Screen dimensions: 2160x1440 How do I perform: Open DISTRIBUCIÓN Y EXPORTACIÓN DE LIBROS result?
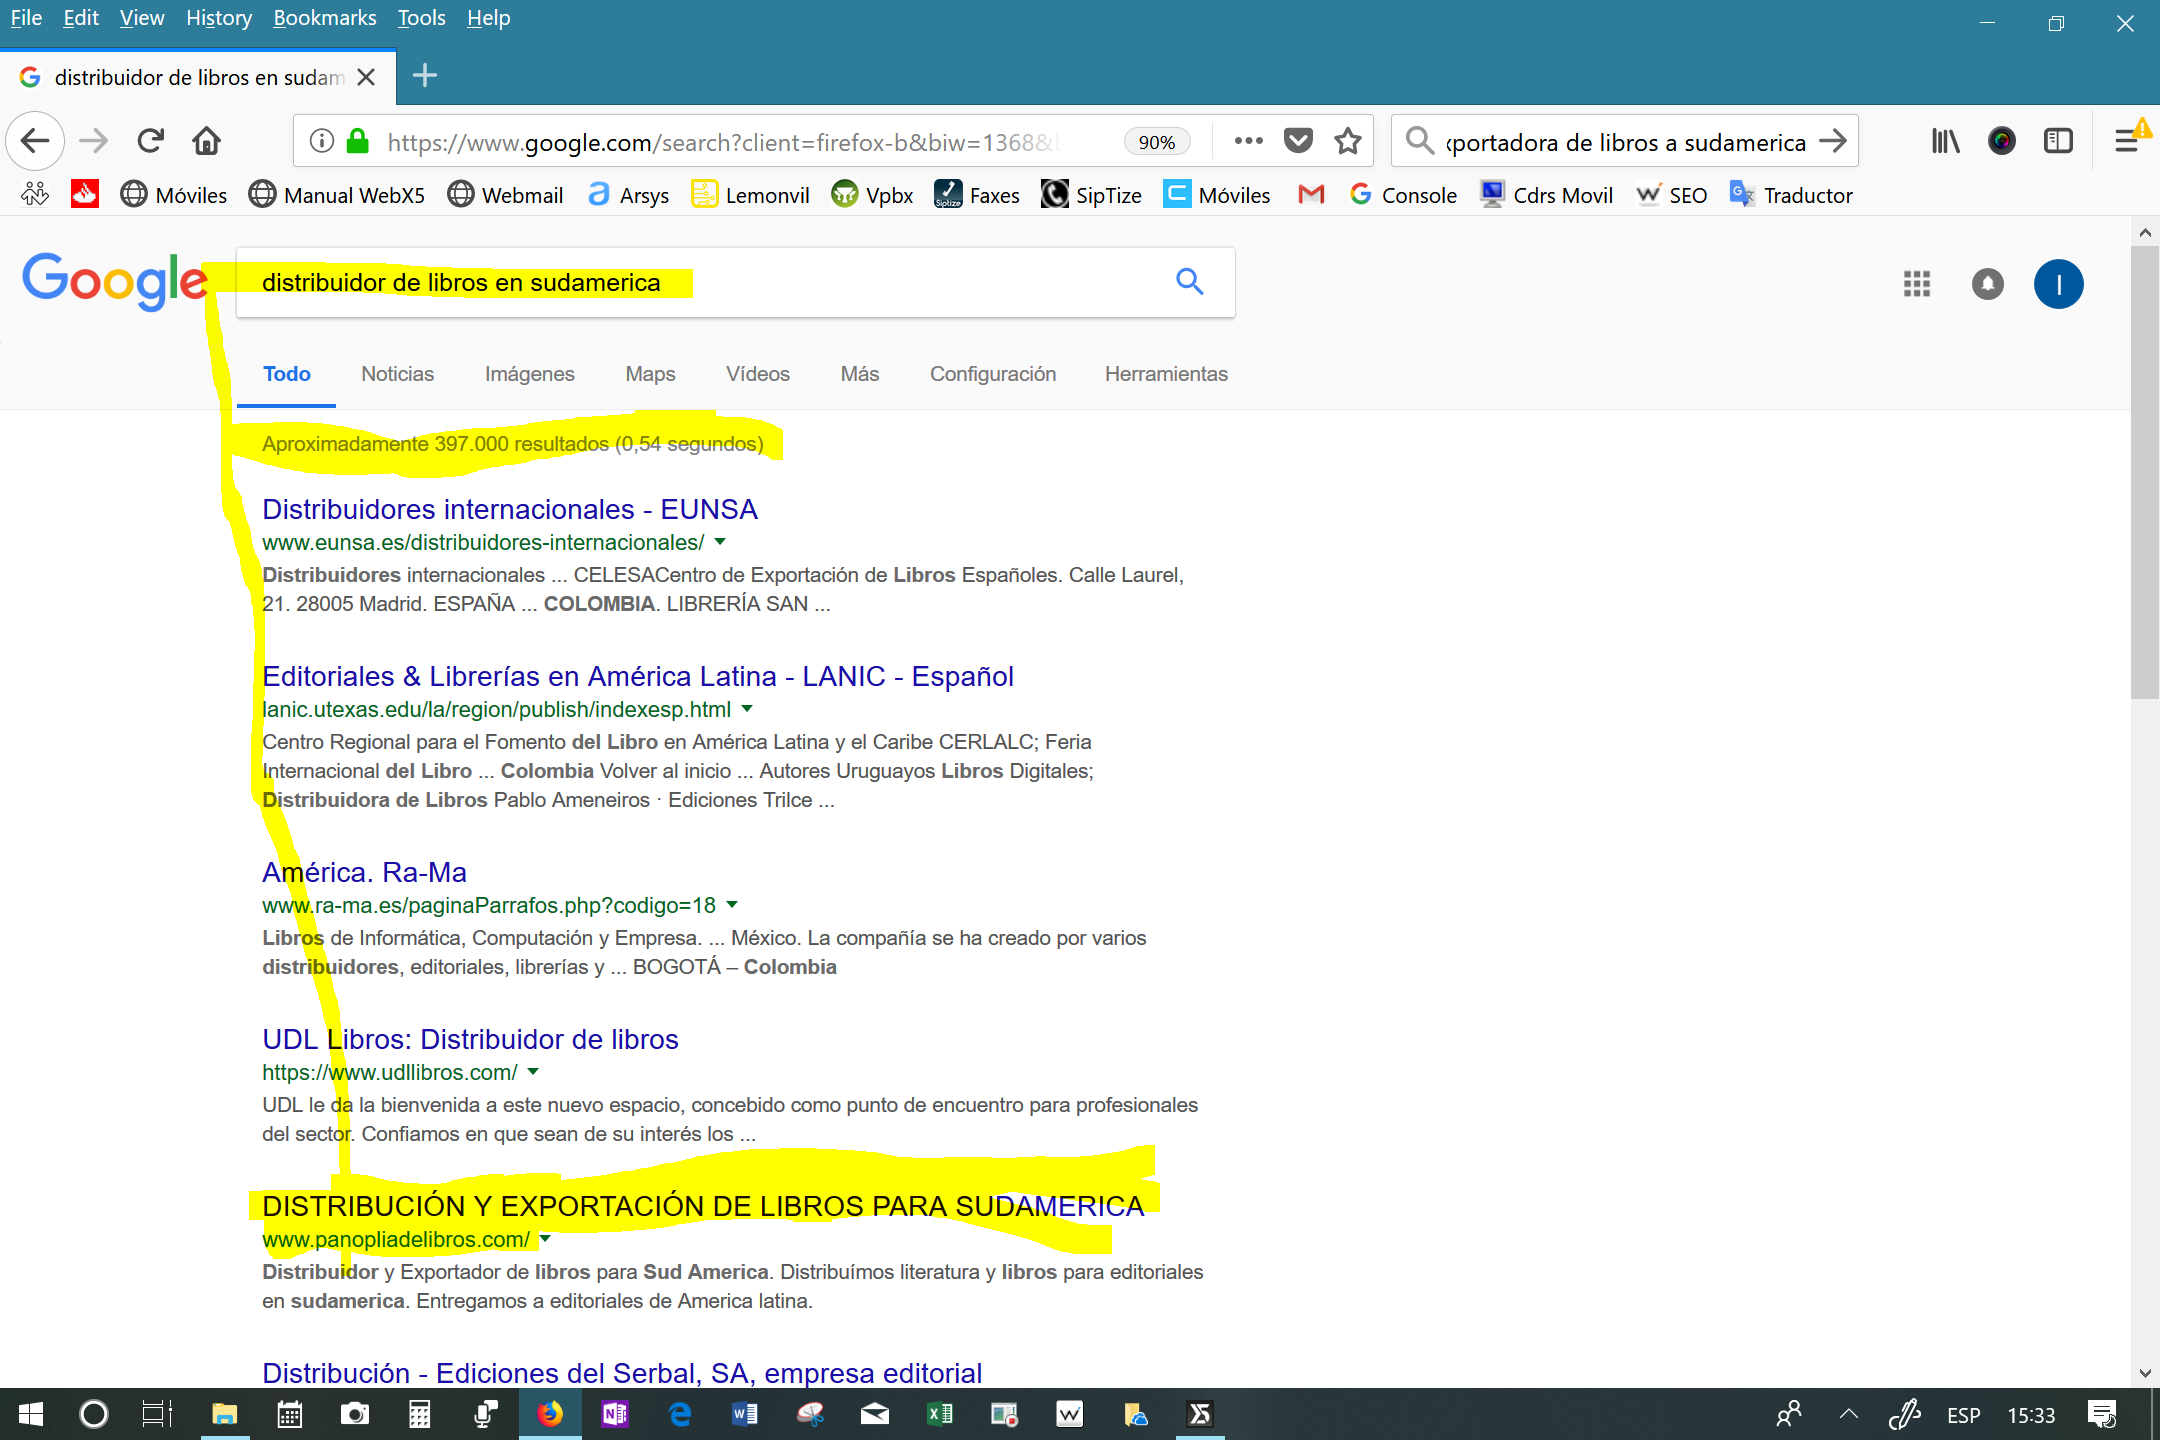tap(703, 1206)
